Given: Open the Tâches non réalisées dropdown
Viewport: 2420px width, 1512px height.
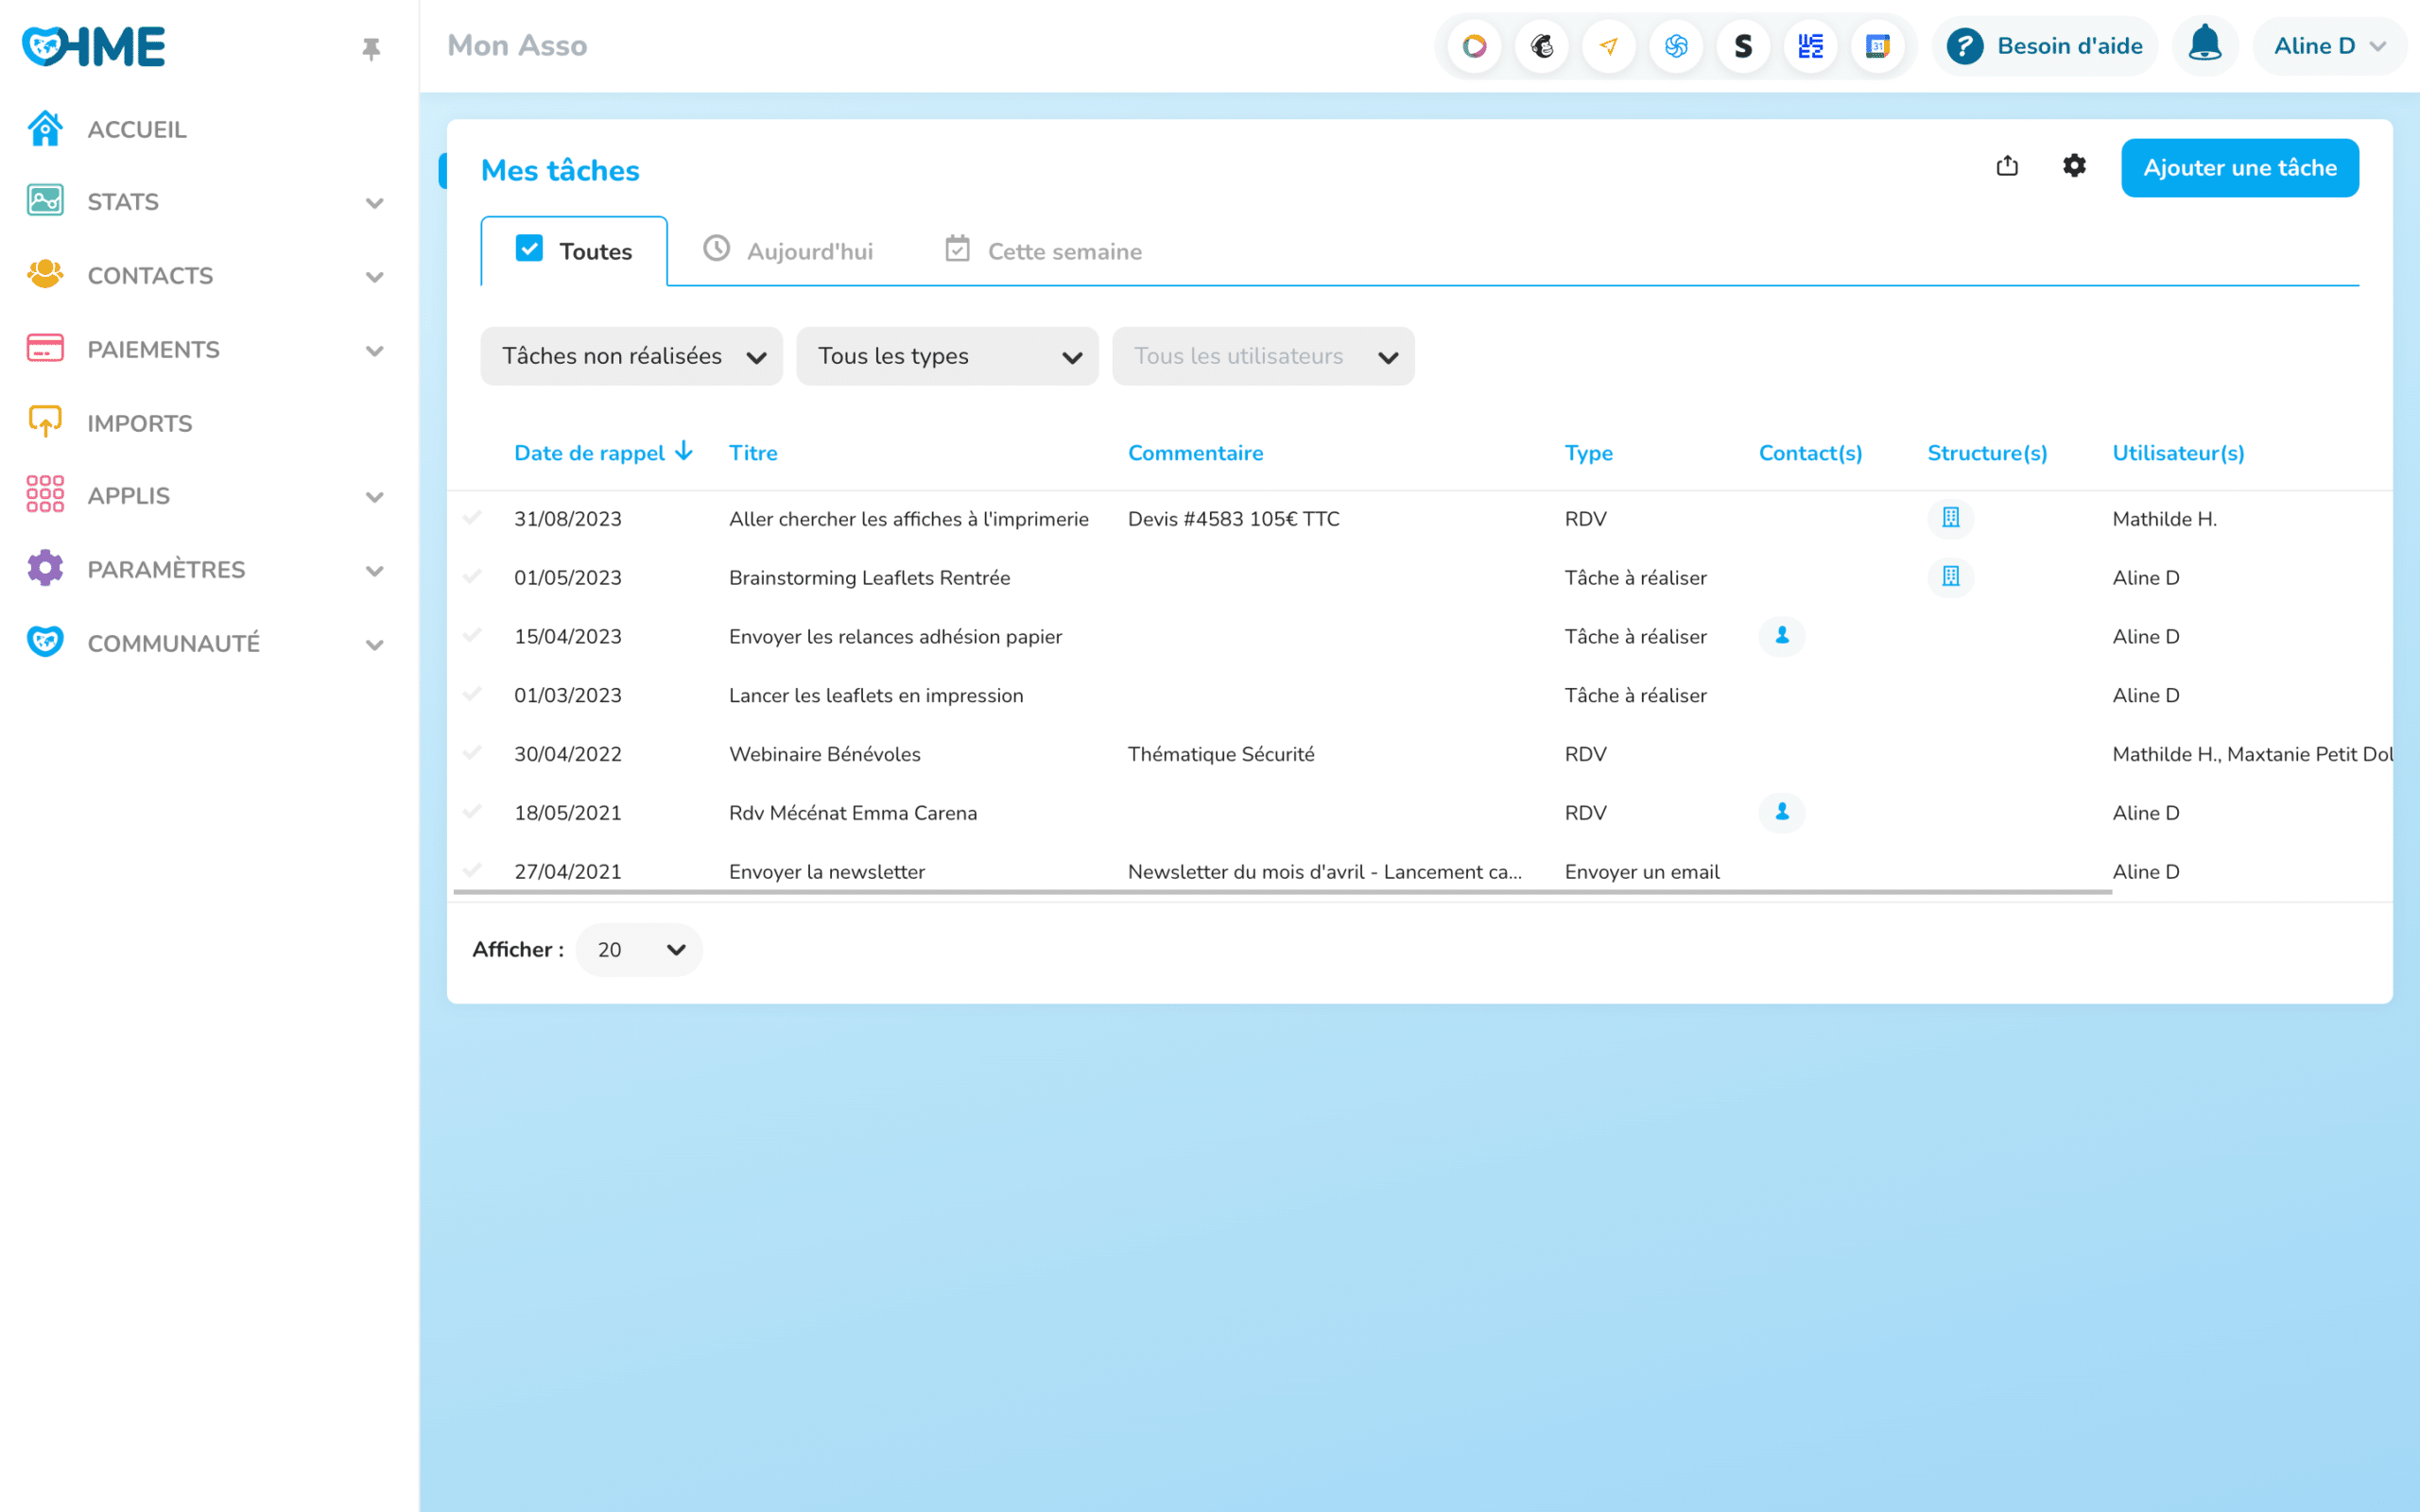Looking at the screenshot, I should click(632, 356).
